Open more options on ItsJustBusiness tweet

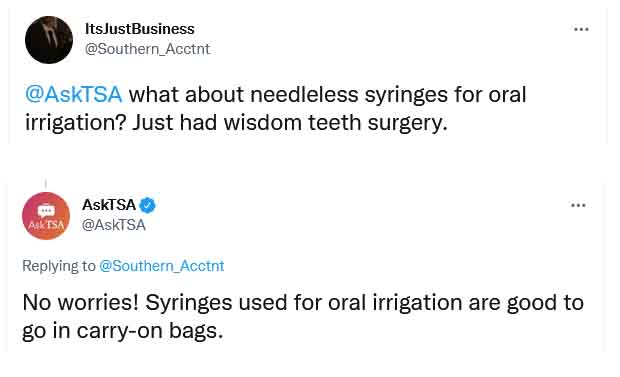coord(581,29)
